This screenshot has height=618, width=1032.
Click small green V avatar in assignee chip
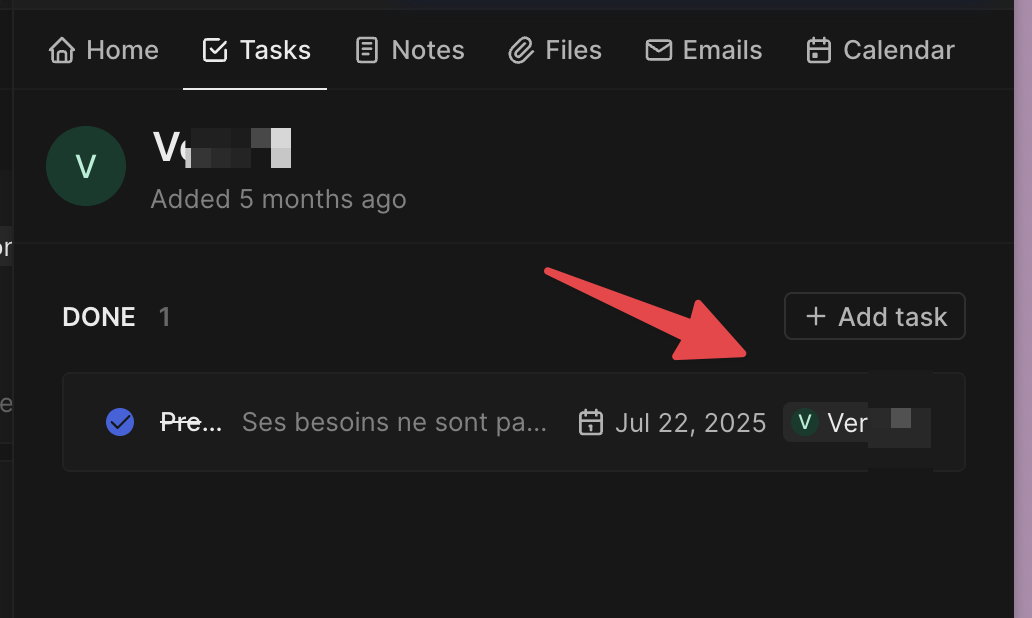tap(804, 422)
